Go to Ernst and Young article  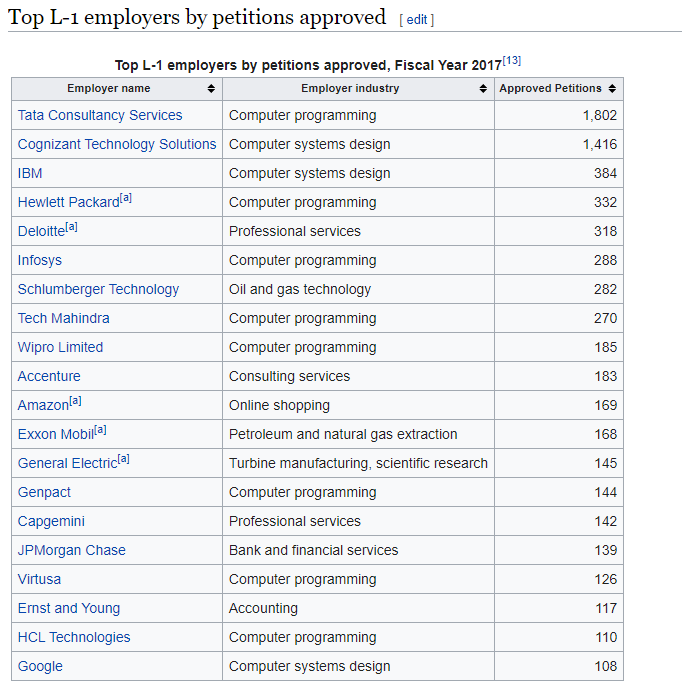[69, 608]
